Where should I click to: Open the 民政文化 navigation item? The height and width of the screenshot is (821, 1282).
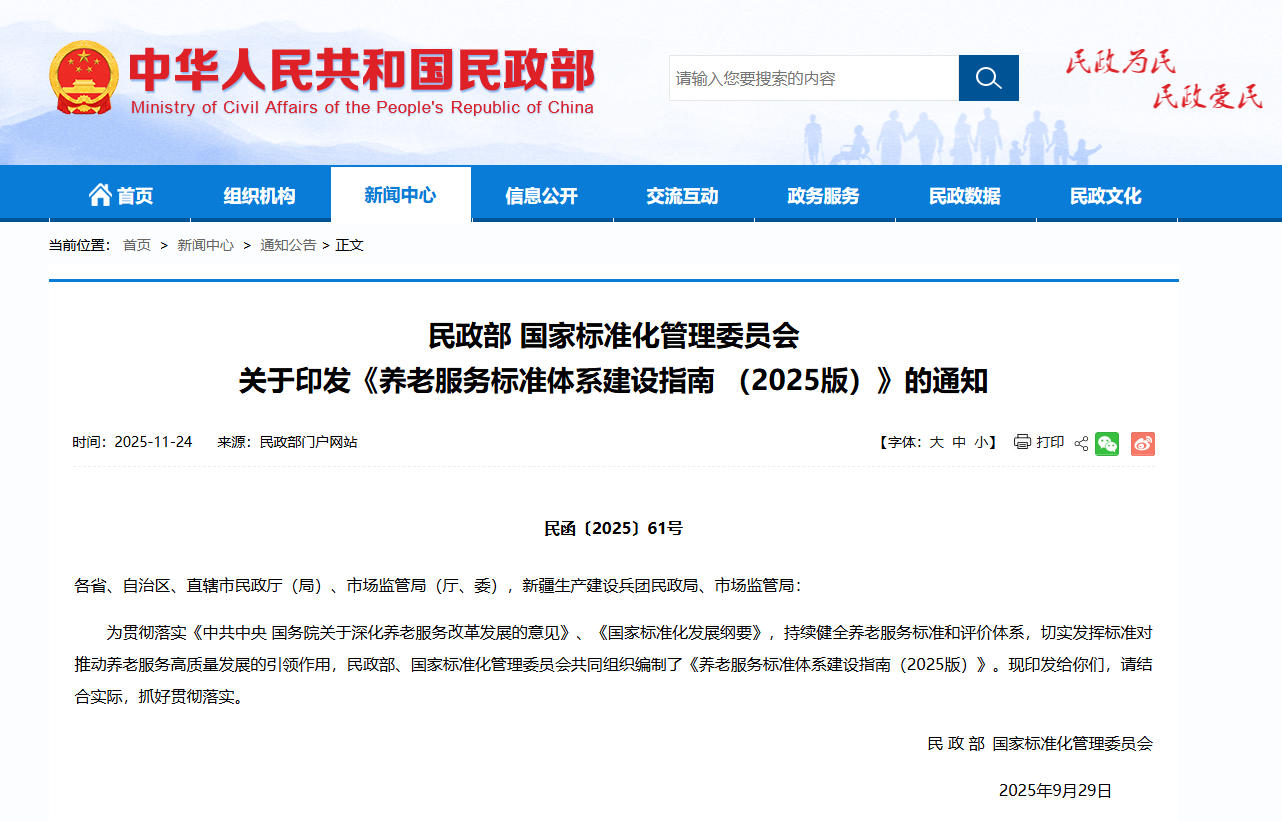point(1105,196)
